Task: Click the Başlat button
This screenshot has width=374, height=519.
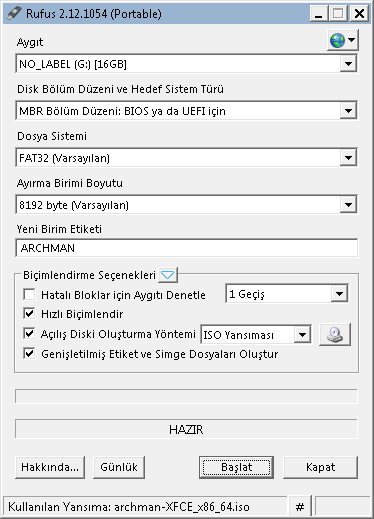Action: click(x=236, y=467)
